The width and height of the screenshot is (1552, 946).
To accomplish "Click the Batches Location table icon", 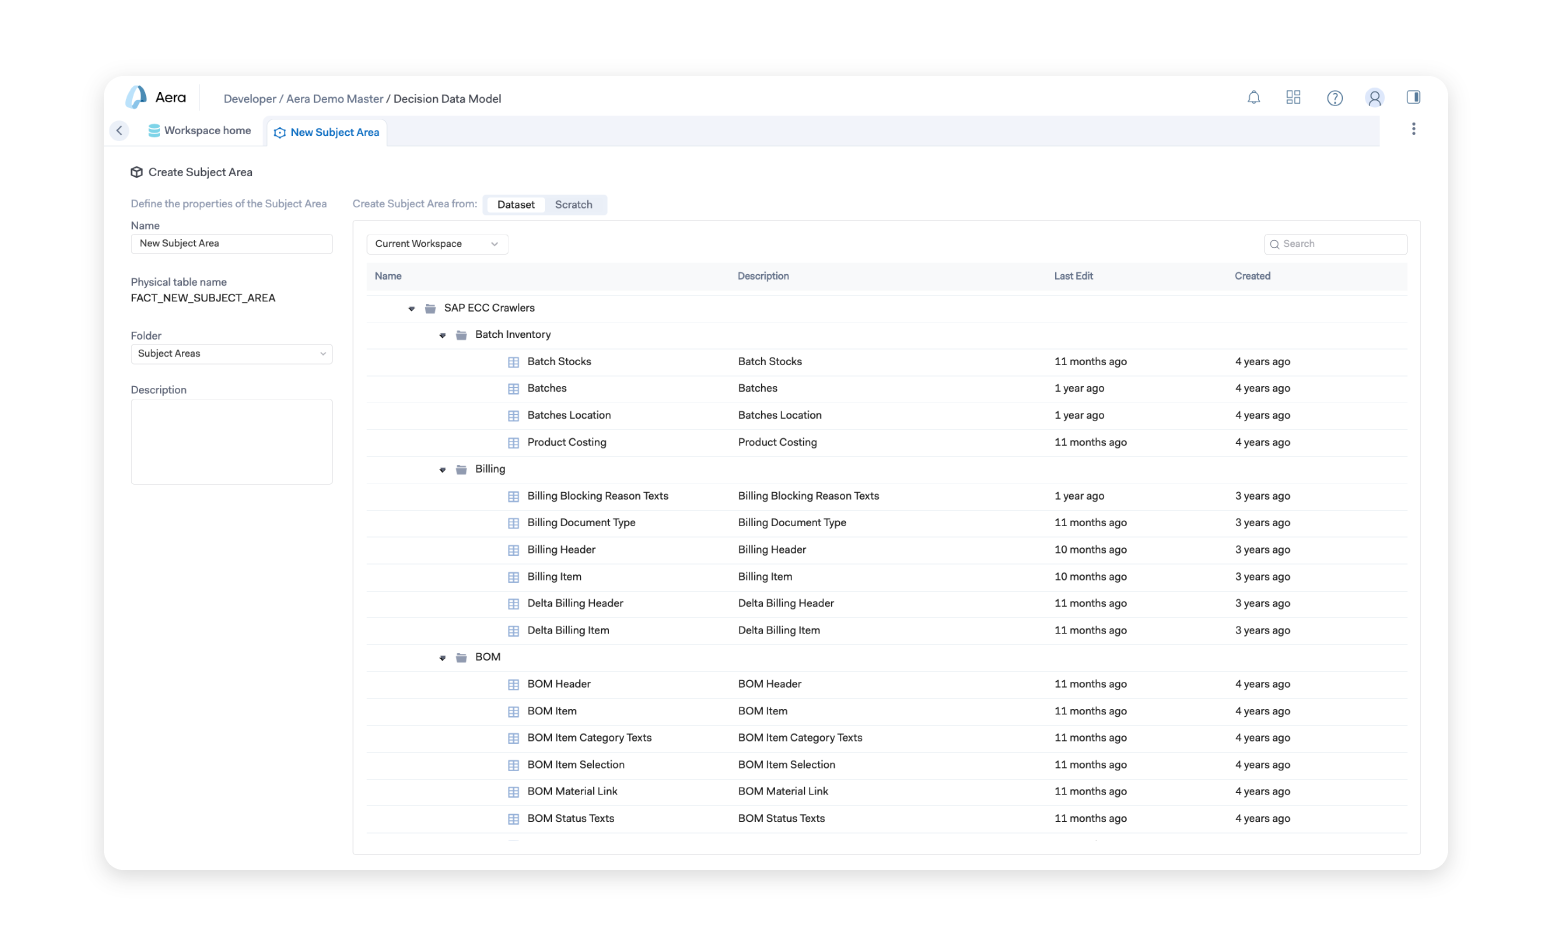I will [514, 416].
